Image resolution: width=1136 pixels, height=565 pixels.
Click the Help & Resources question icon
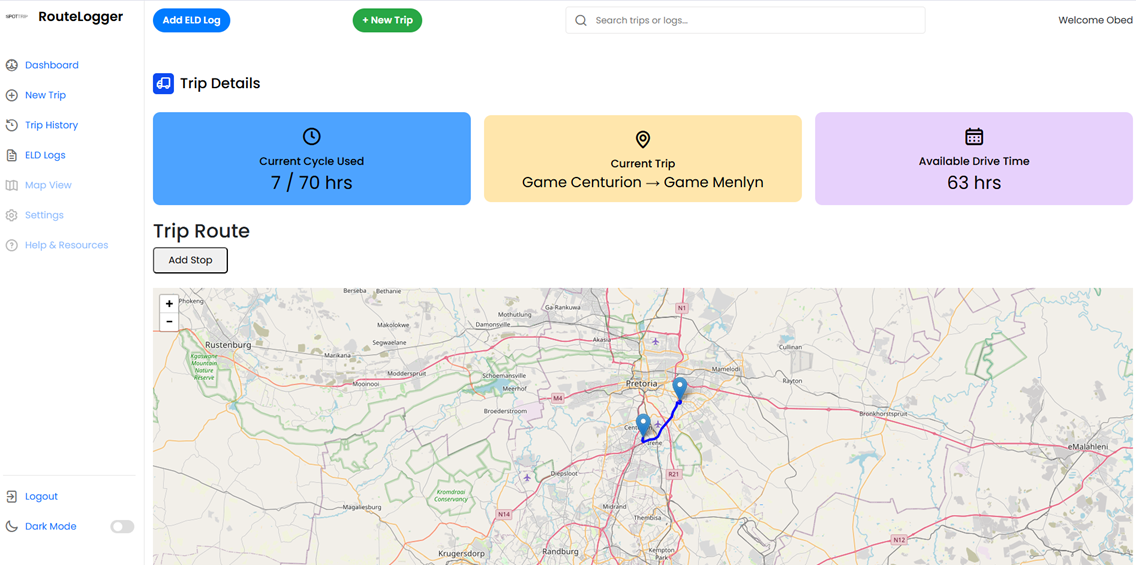[x=12, y=246]
